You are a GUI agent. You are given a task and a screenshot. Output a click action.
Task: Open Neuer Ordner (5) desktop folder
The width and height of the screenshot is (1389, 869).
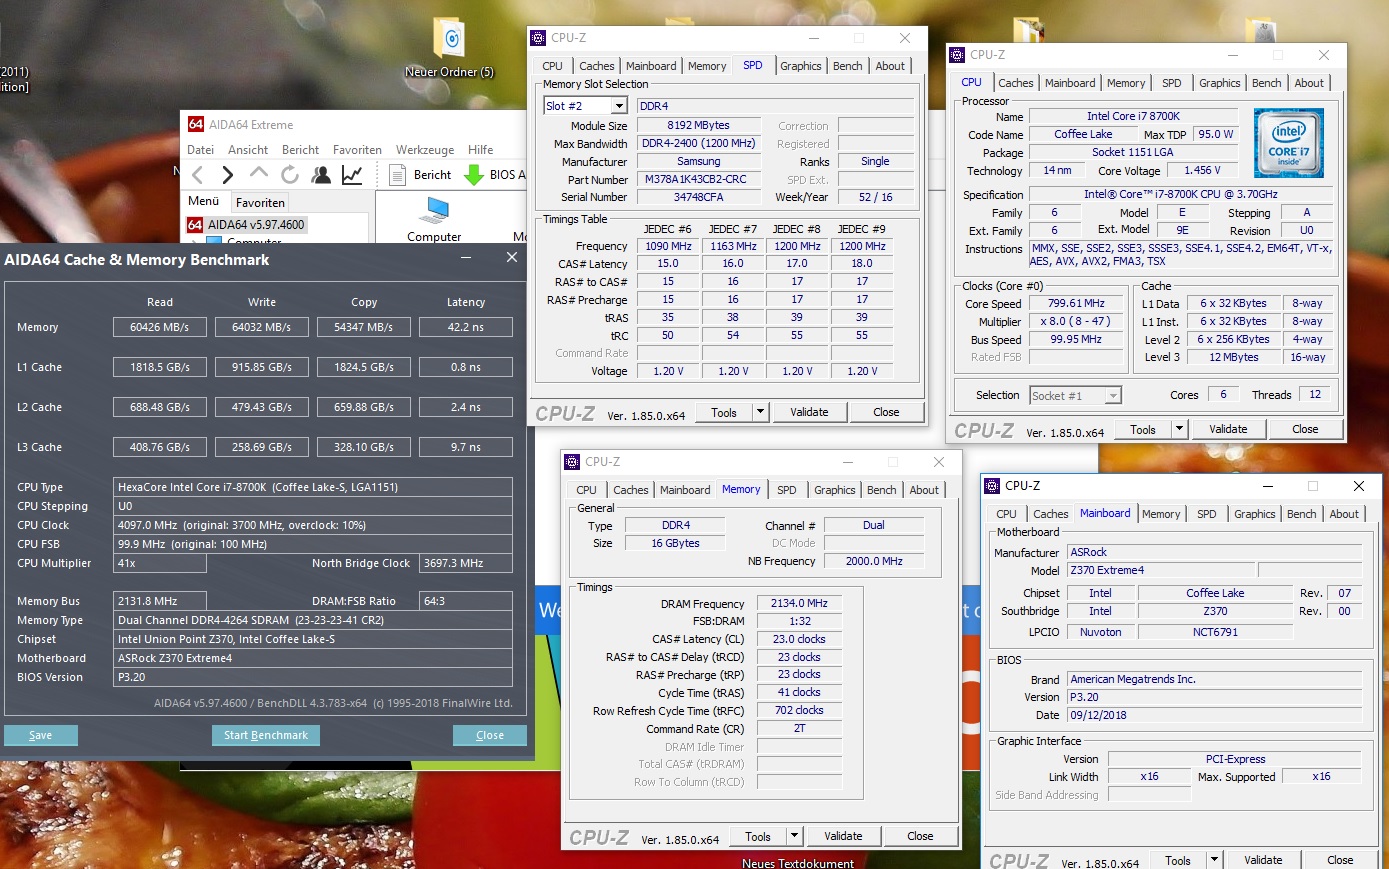click(450, 48)
